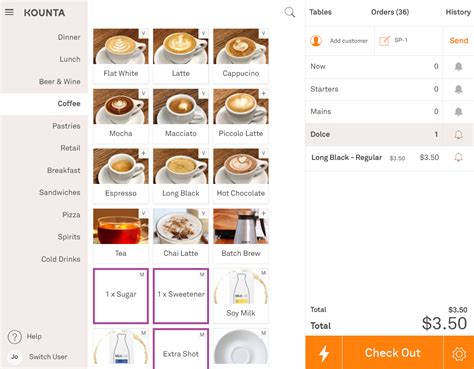This screenshot has height=369, width=474.
Task: Click the bell on Long Black - Regular
Action: pyautogui.click(x=459, y=157)
